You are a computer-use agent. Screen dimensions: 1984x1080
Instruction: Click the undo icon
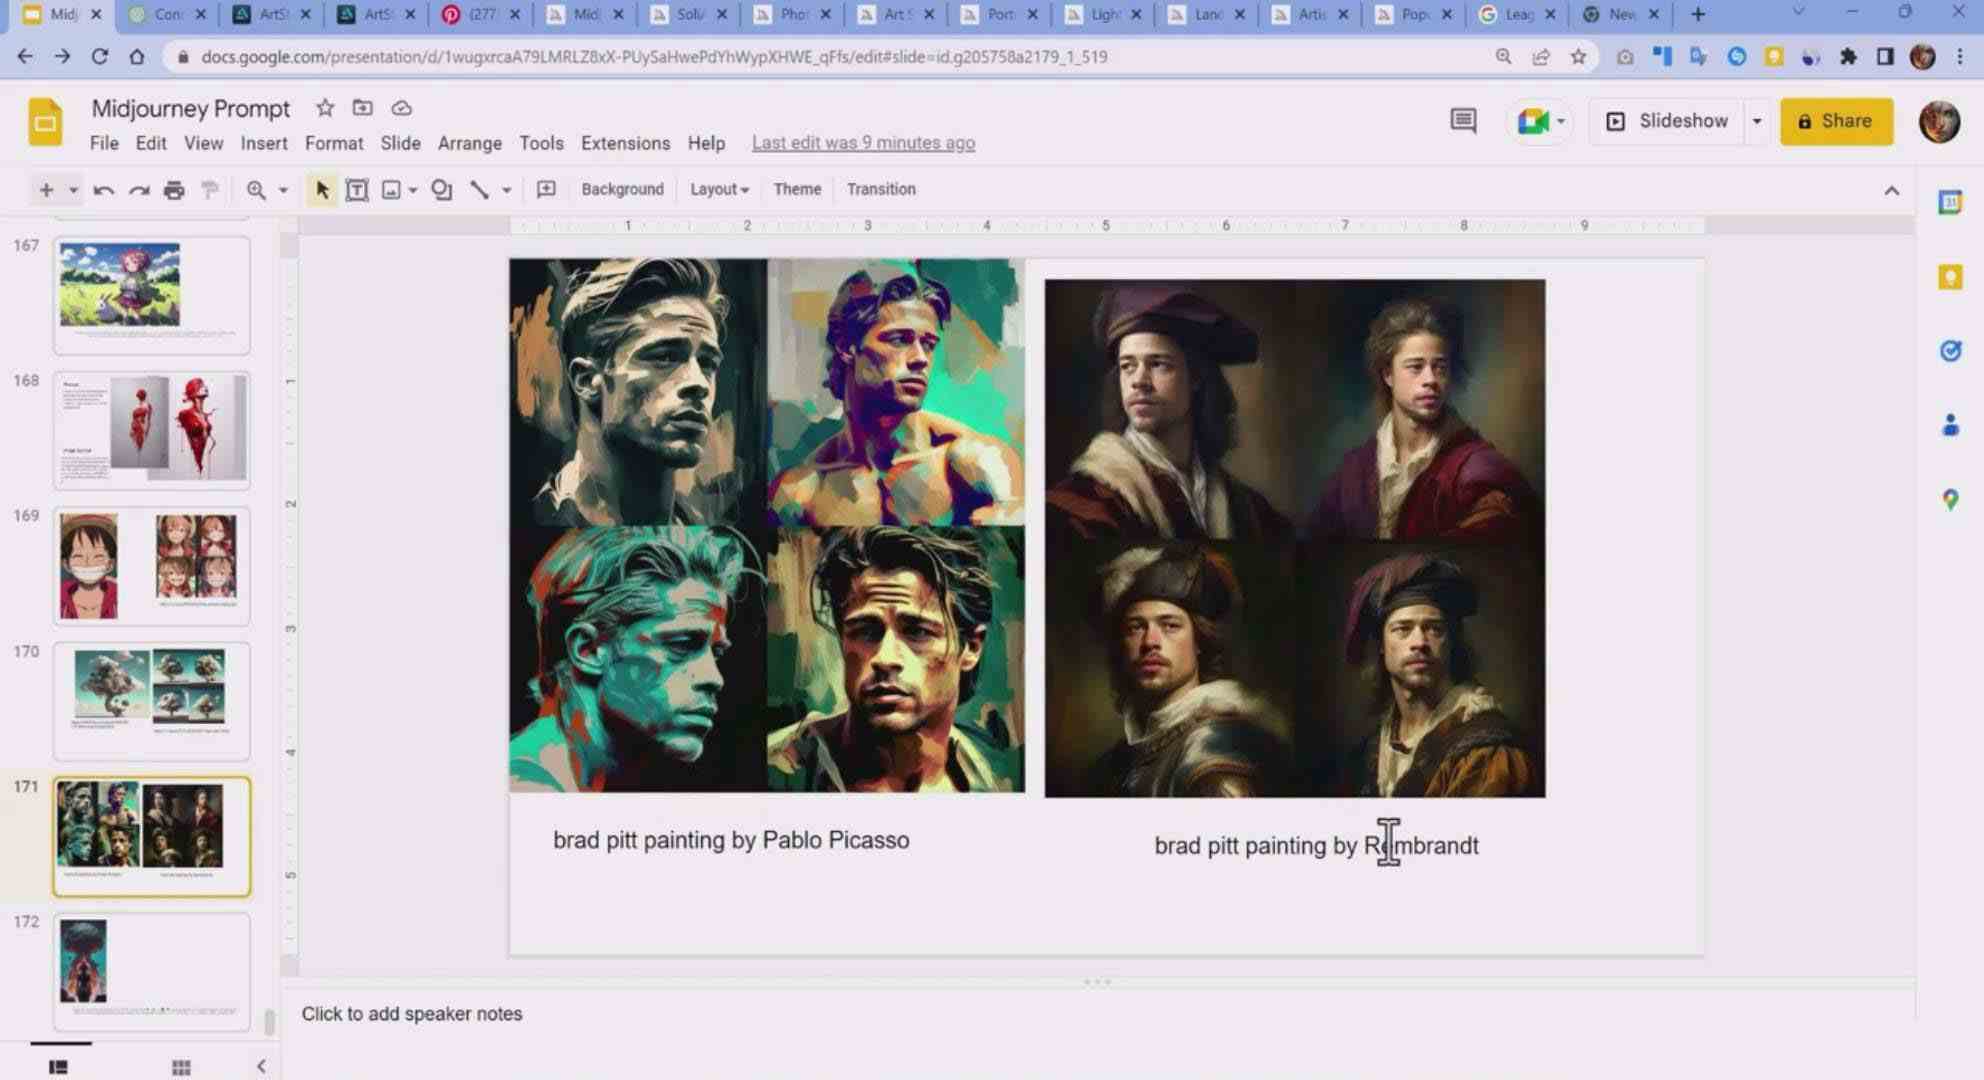102,189
